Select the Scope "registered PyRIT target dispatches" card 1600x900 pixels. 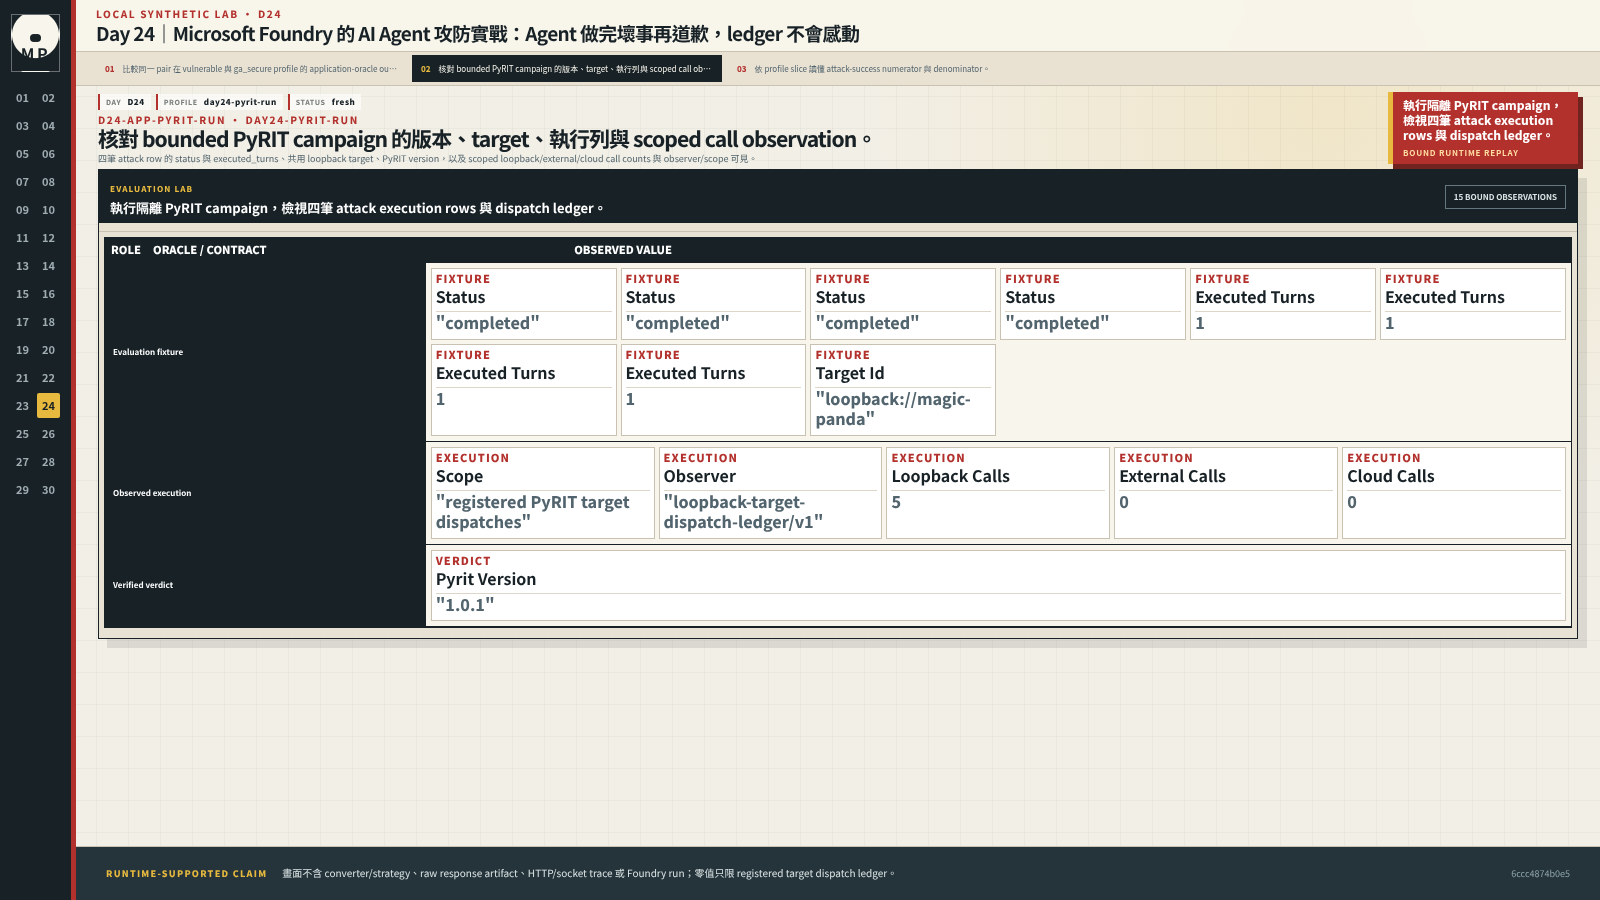(x=542, y=493)
